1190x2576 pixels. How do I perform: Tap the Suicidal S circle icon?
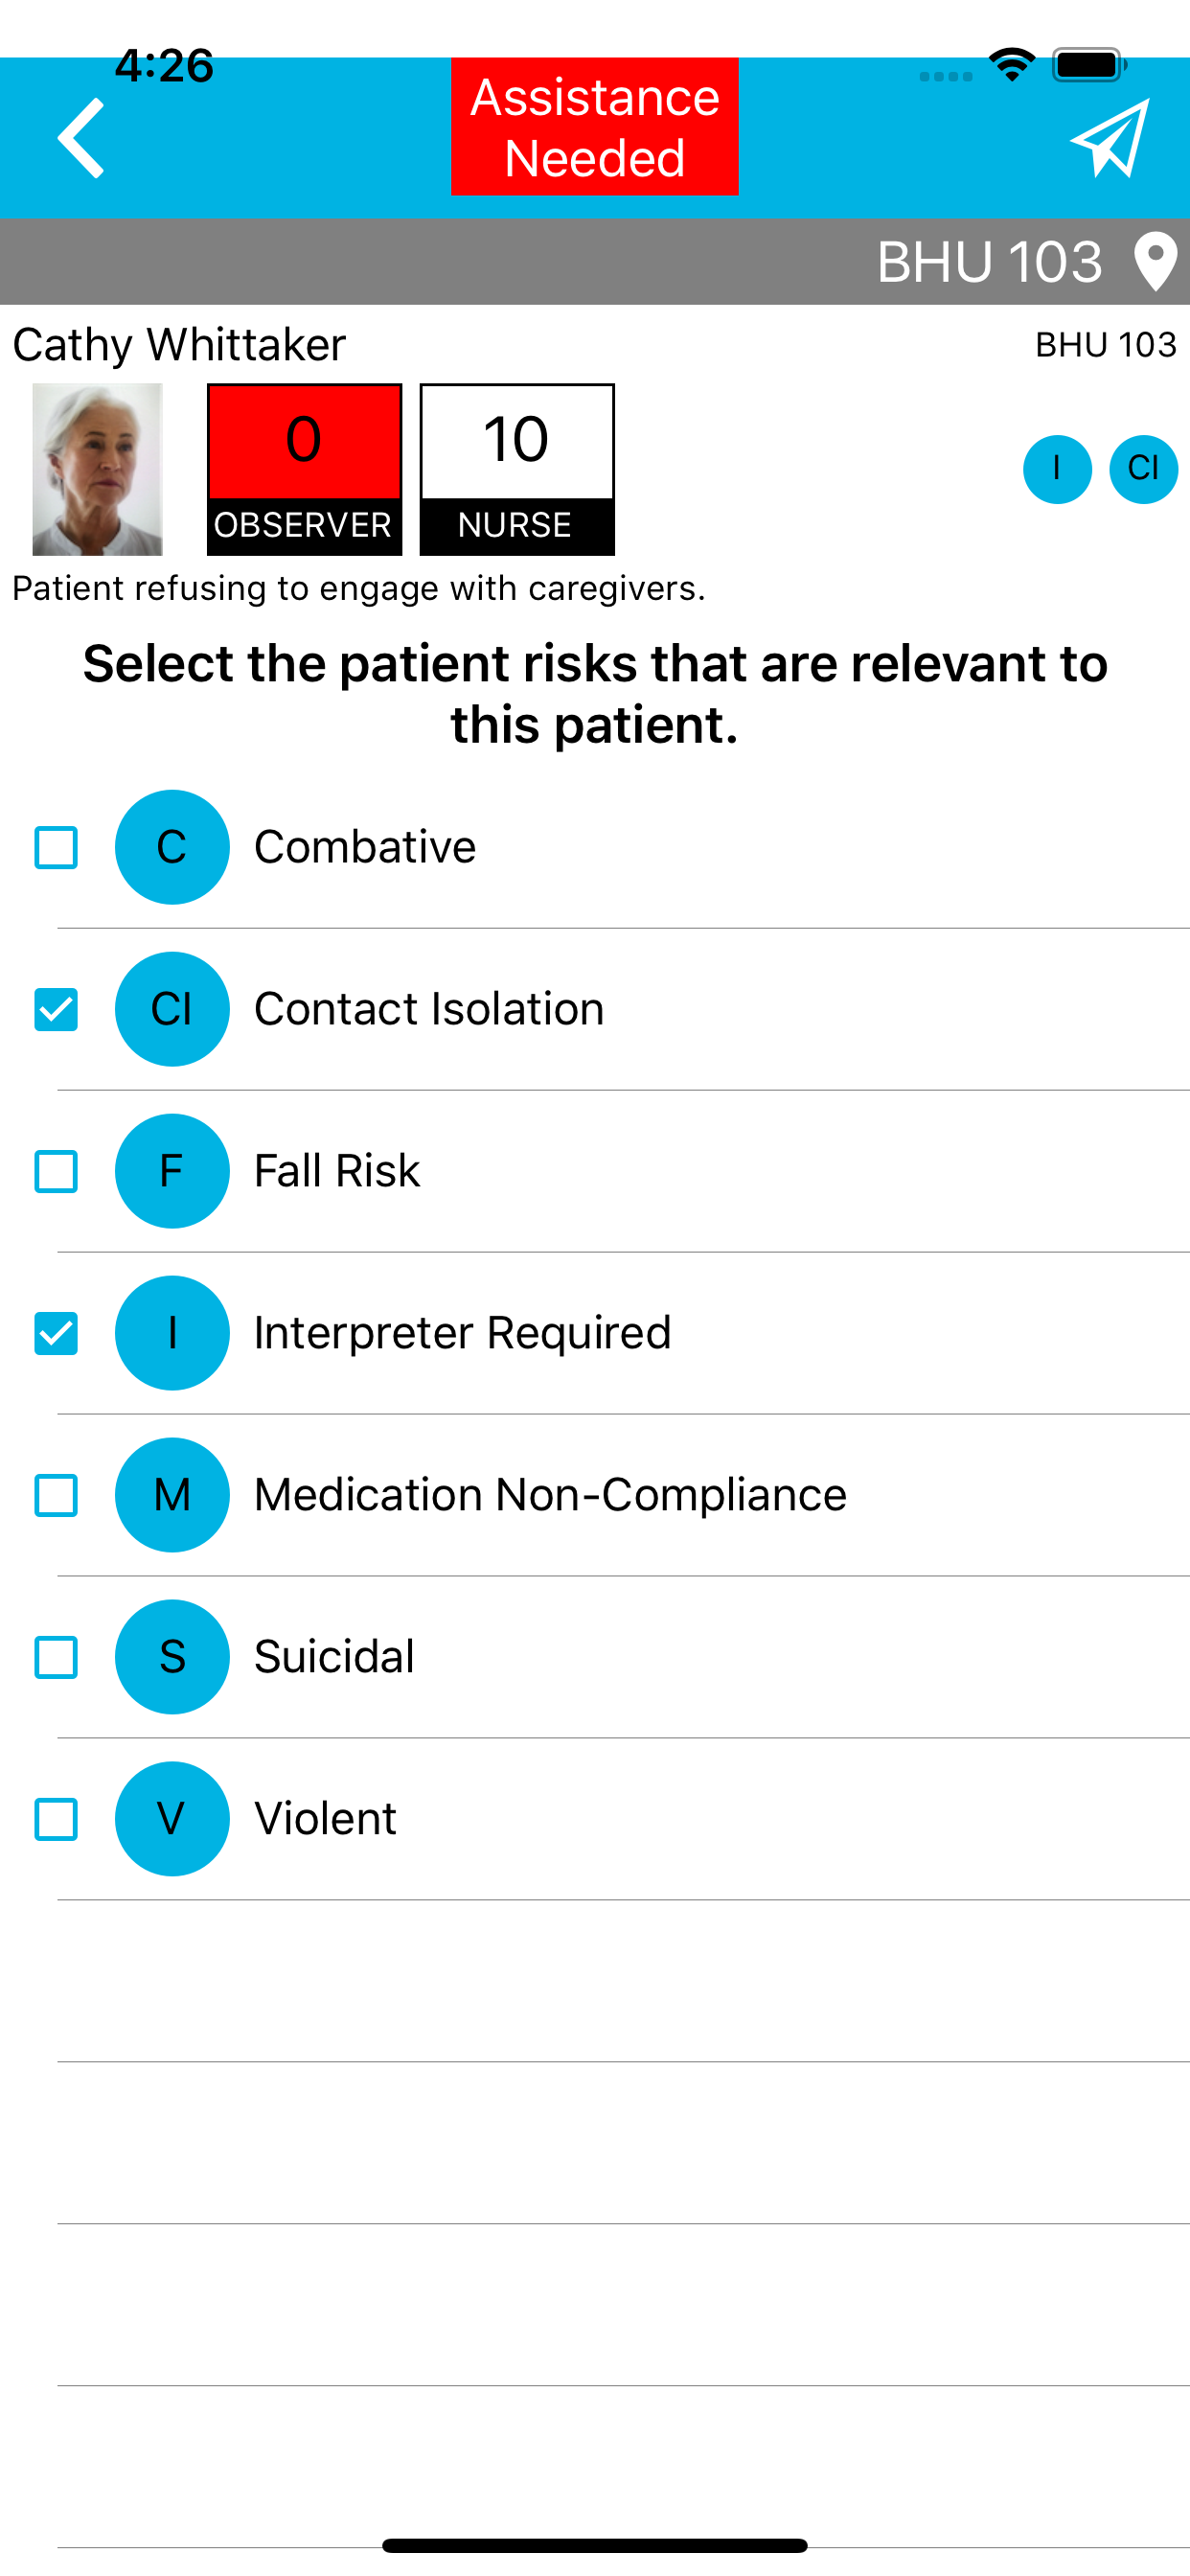172,1657
